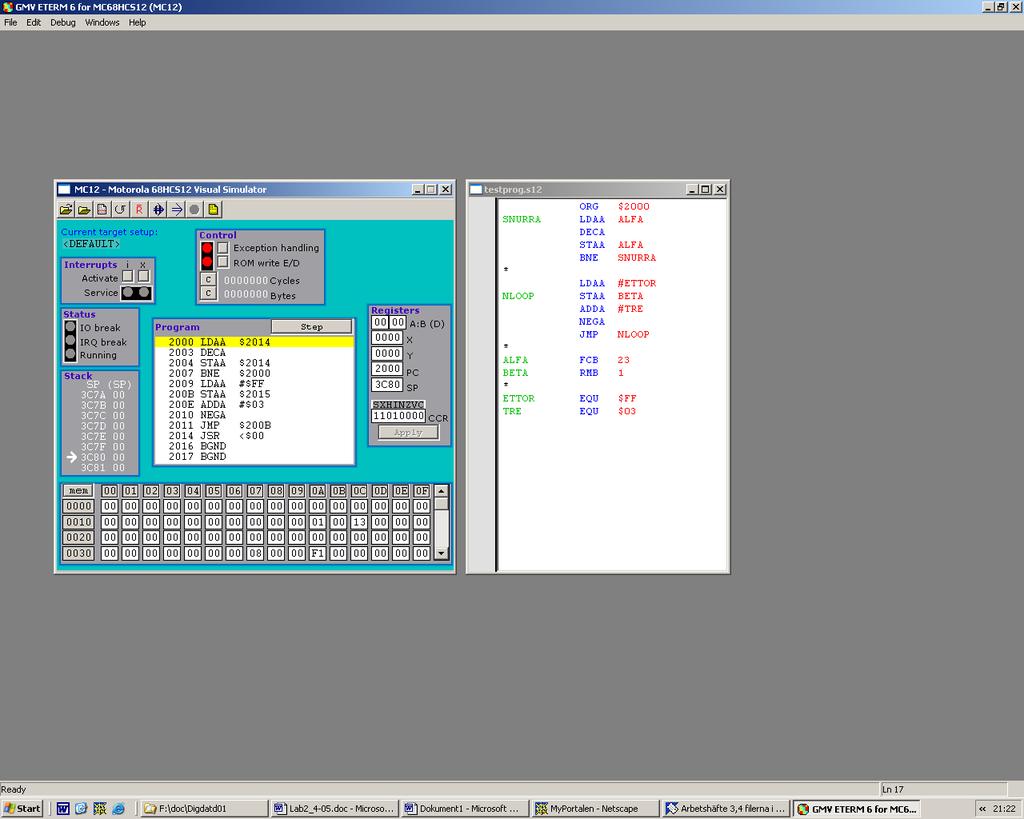This screenshot has height=819, width=1024.
Task: Click the red R reset toolbar icon
Action: (x=139, y=210)
